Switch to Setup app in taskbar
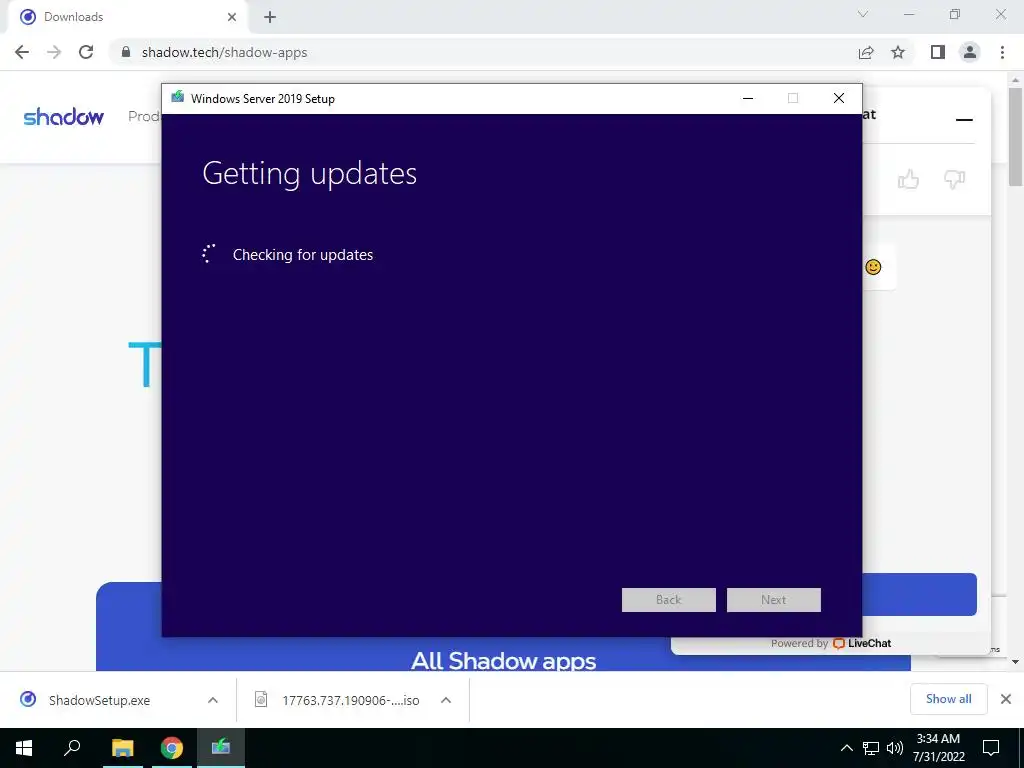 [x=221, y=748]
